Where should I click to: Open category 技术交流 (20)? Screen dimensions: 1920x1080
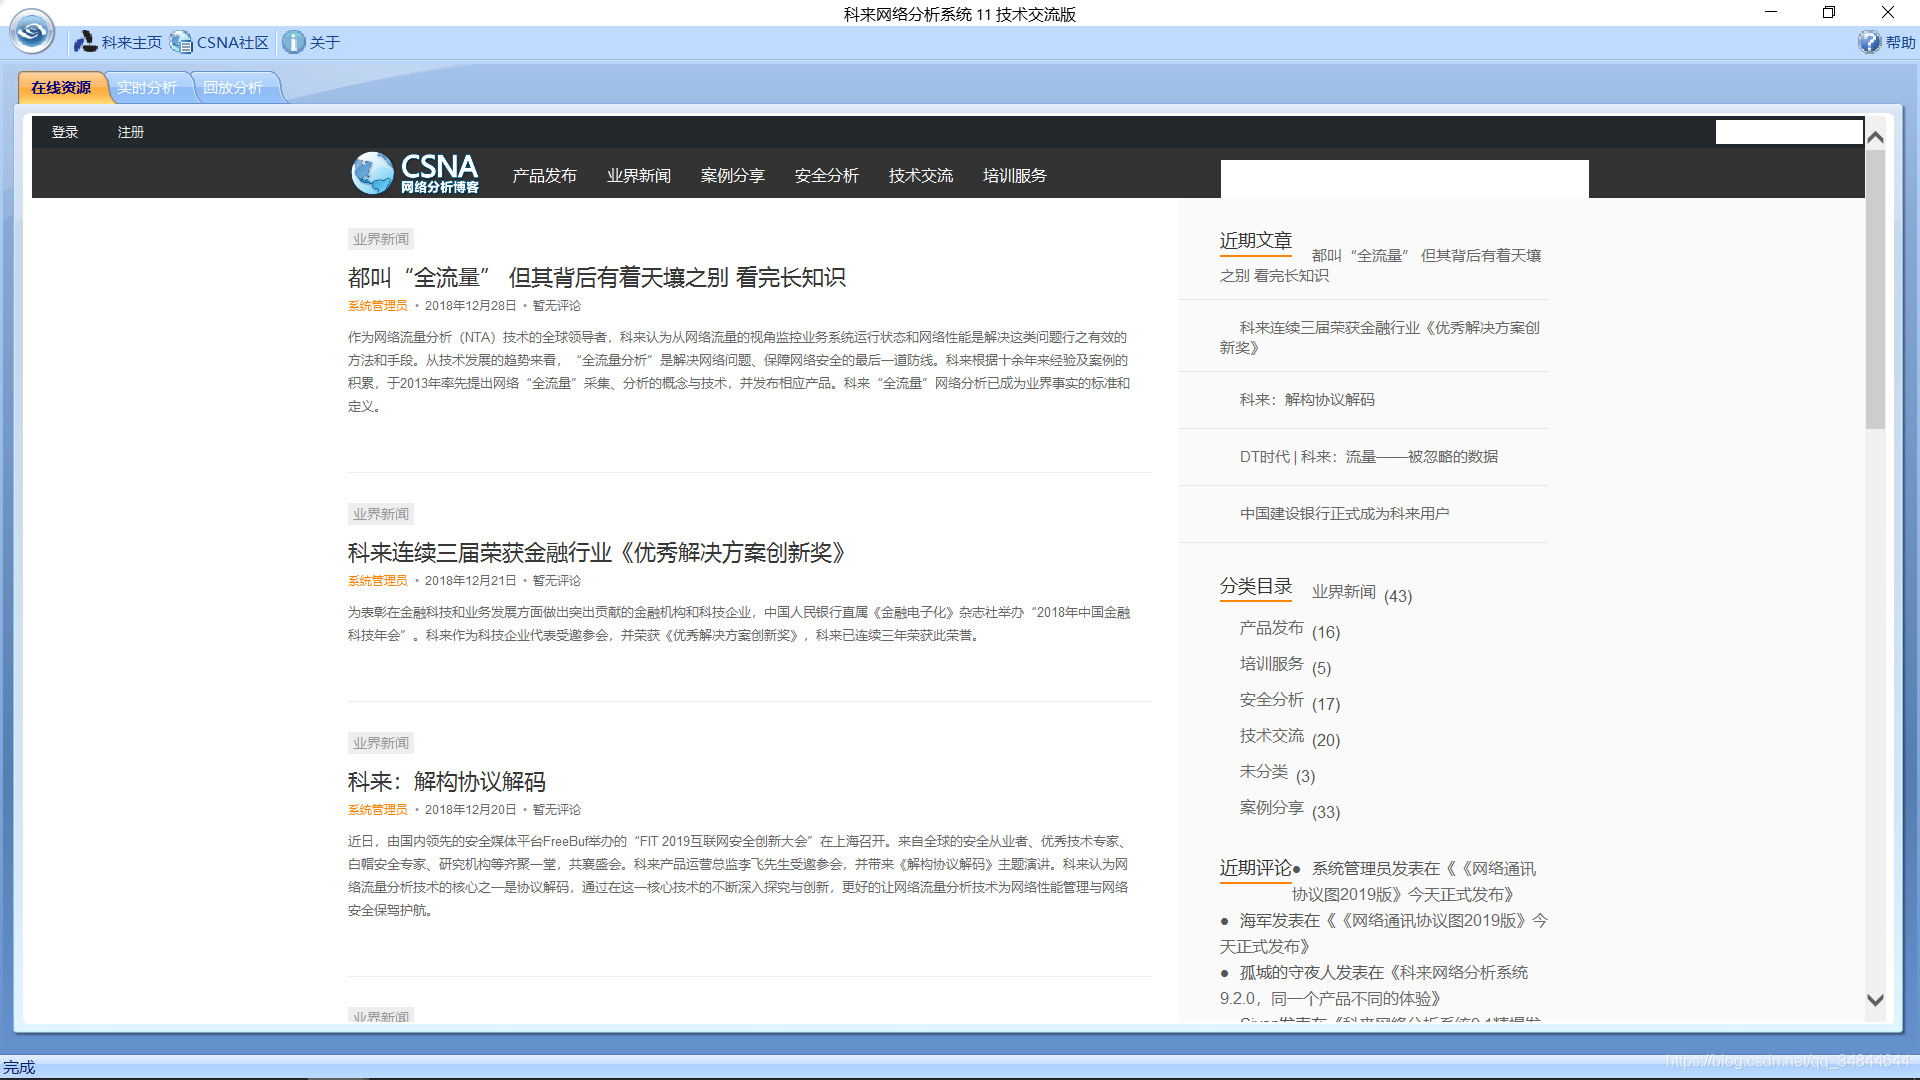click(x=1271, y=736)
